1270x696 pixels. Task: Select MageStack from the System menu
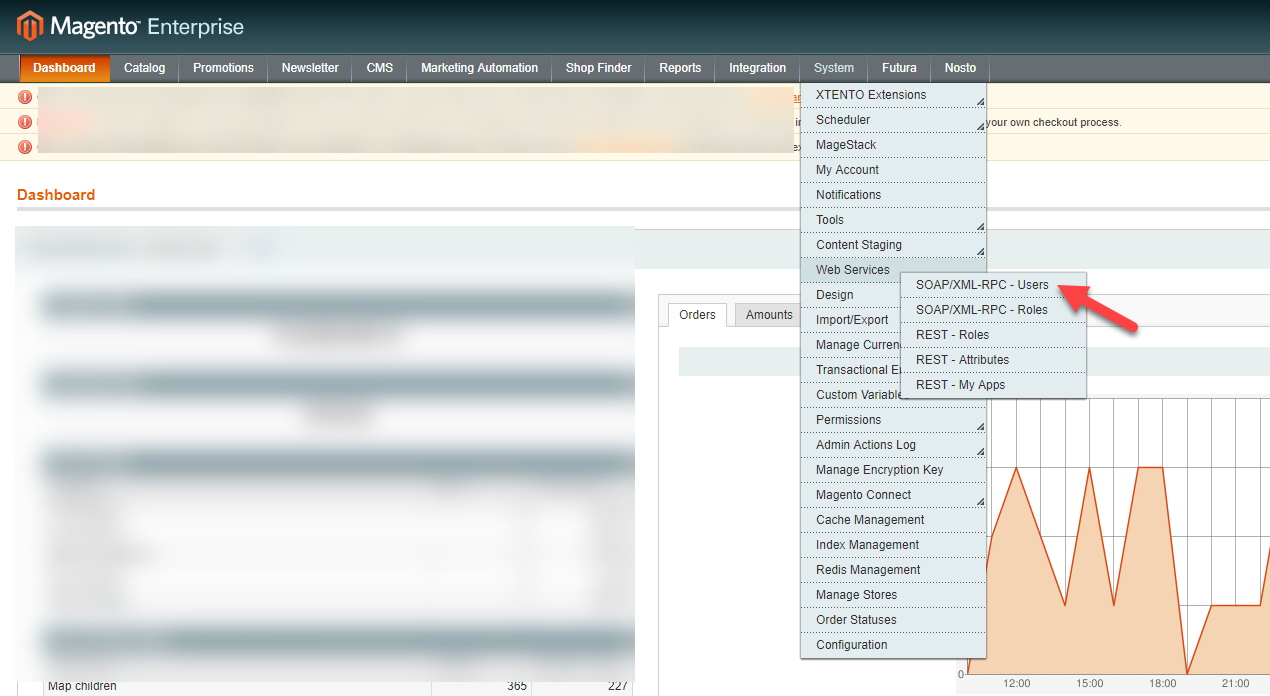[x=894, y=145]
